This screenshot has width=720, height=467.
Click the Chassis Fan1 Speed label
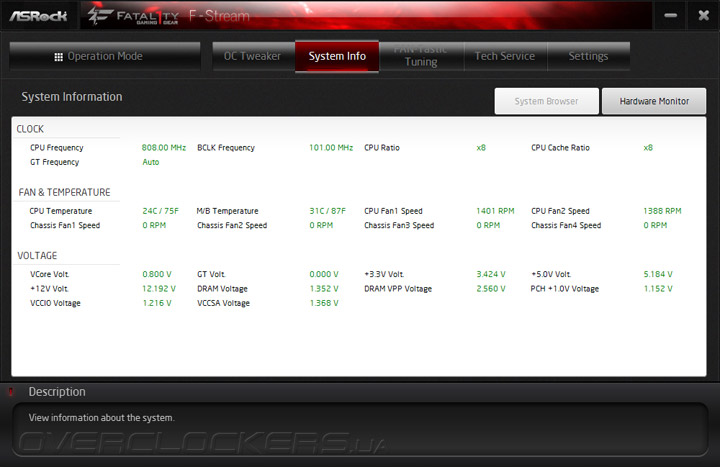[x=65, y=225]
